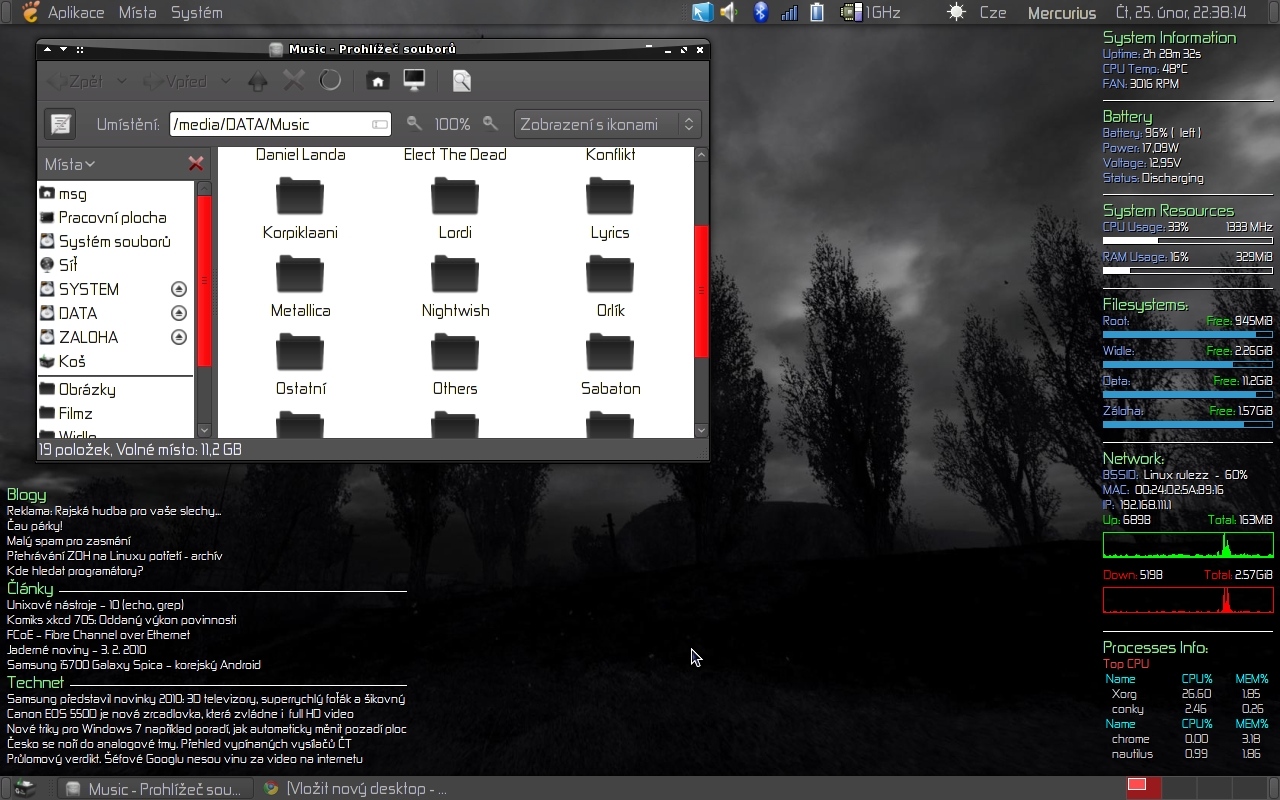Select 'Pracovní plocha' in the sidebar
The image size is (1280, 800).
[112, 217]
